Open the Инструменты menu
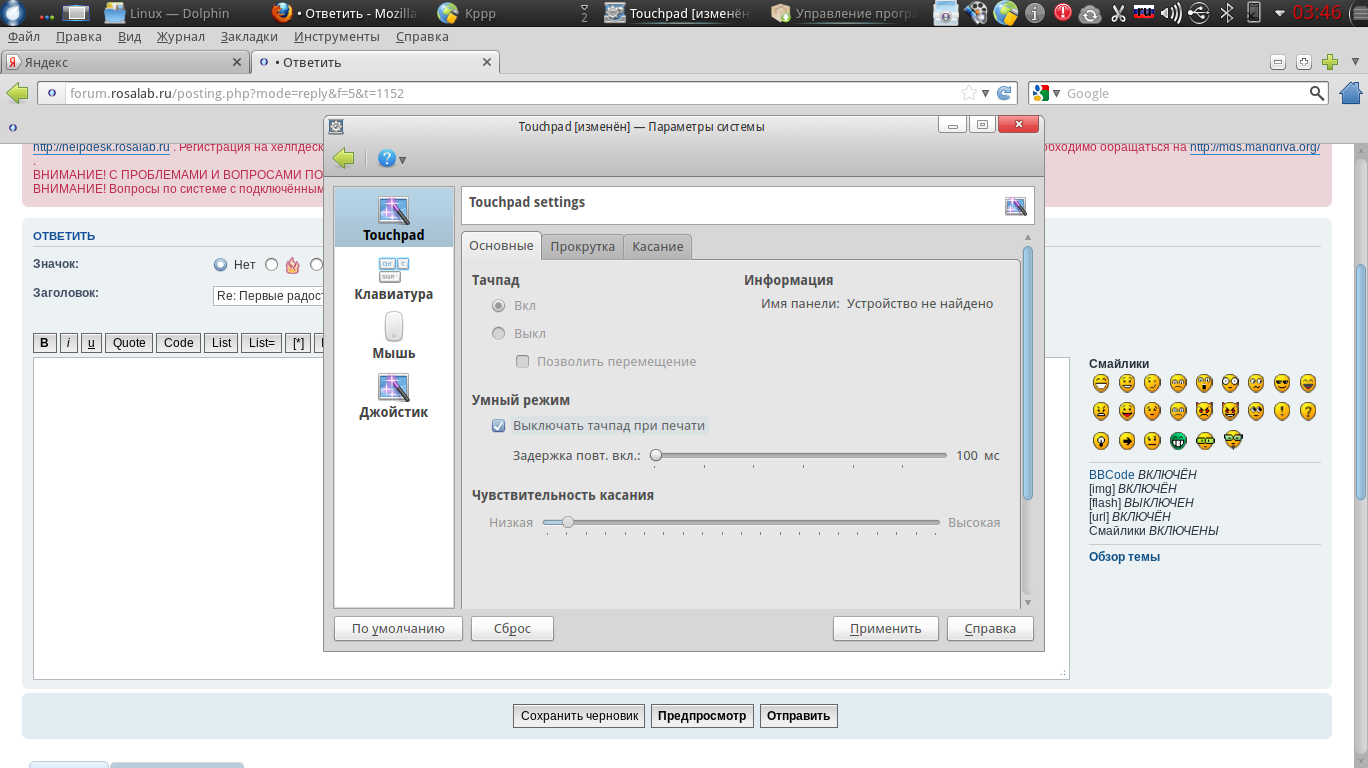The image size is (1368, 768). [x=337, y=37]
